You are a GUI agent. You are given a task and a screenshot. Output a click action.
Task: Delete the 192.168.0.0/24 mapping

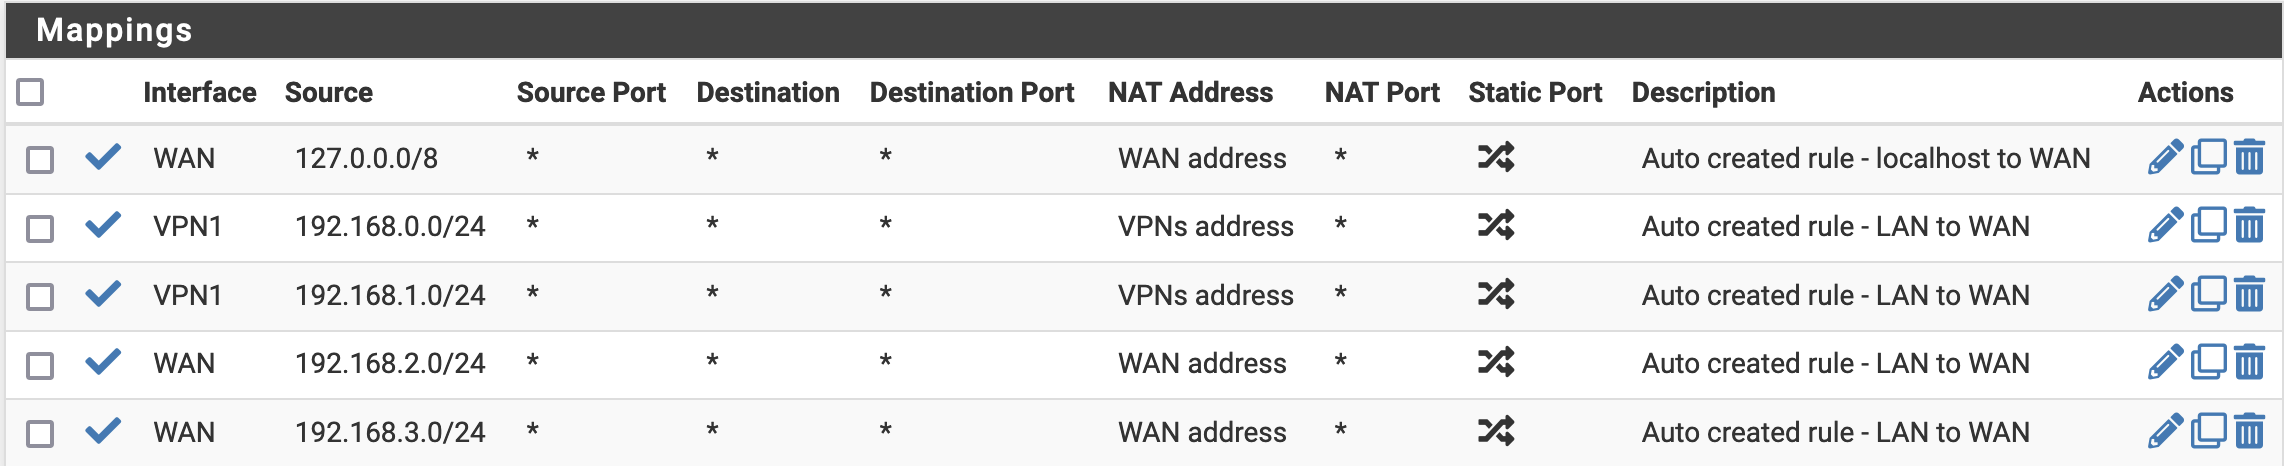(2249, 225)
